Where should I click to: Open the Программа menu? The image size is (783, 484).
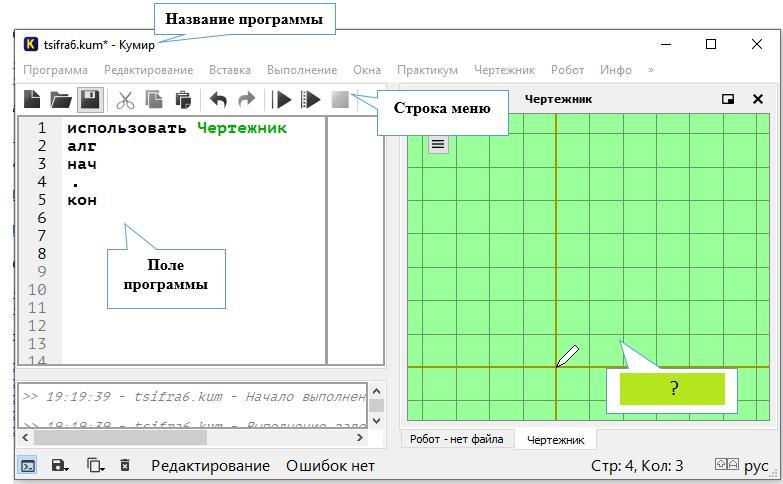point(55,70)
